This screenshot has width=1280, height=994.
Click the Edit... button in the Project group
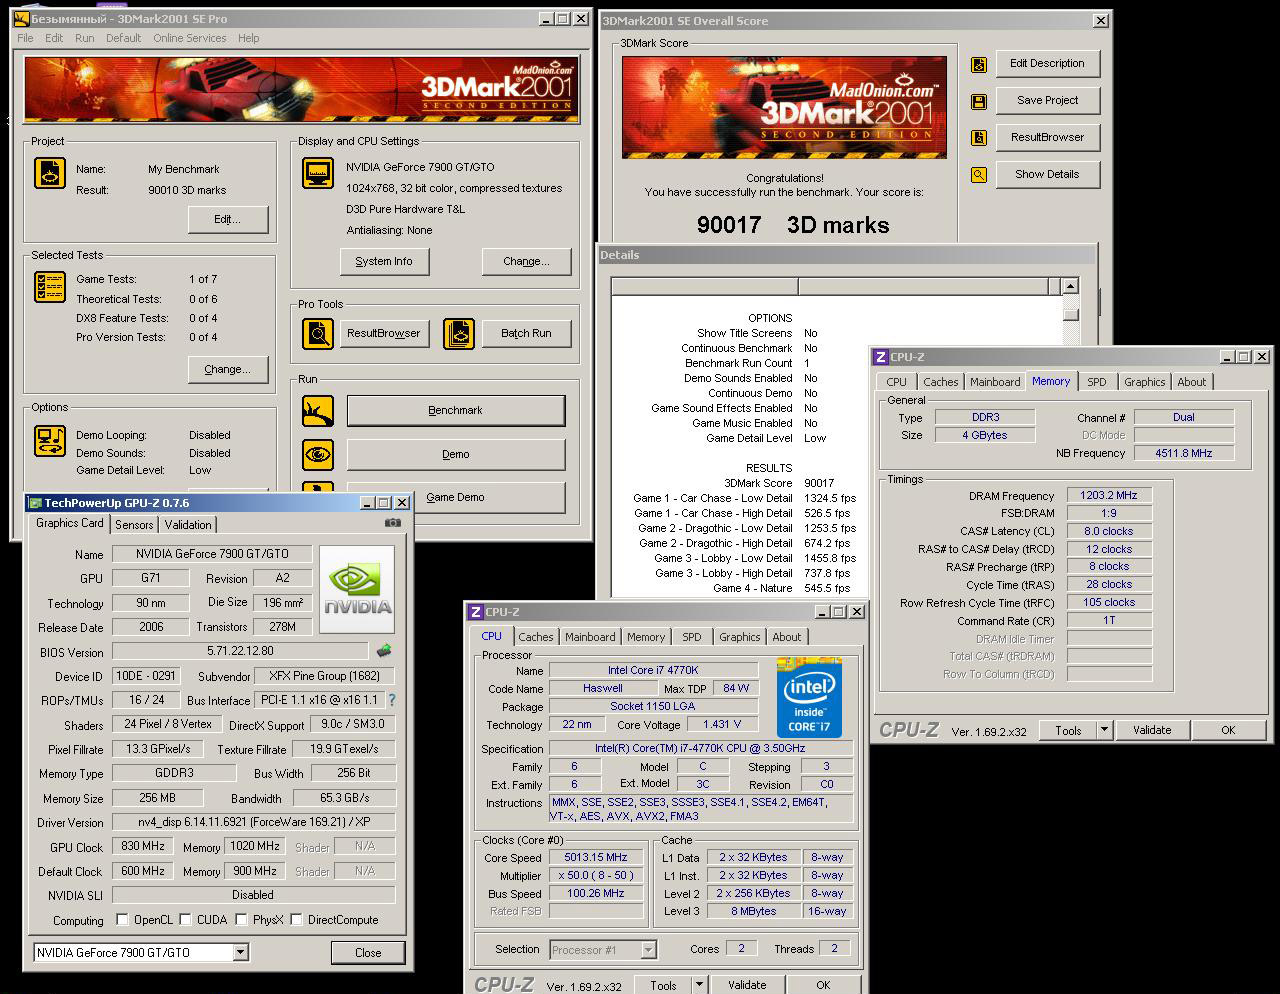[228, 220]
